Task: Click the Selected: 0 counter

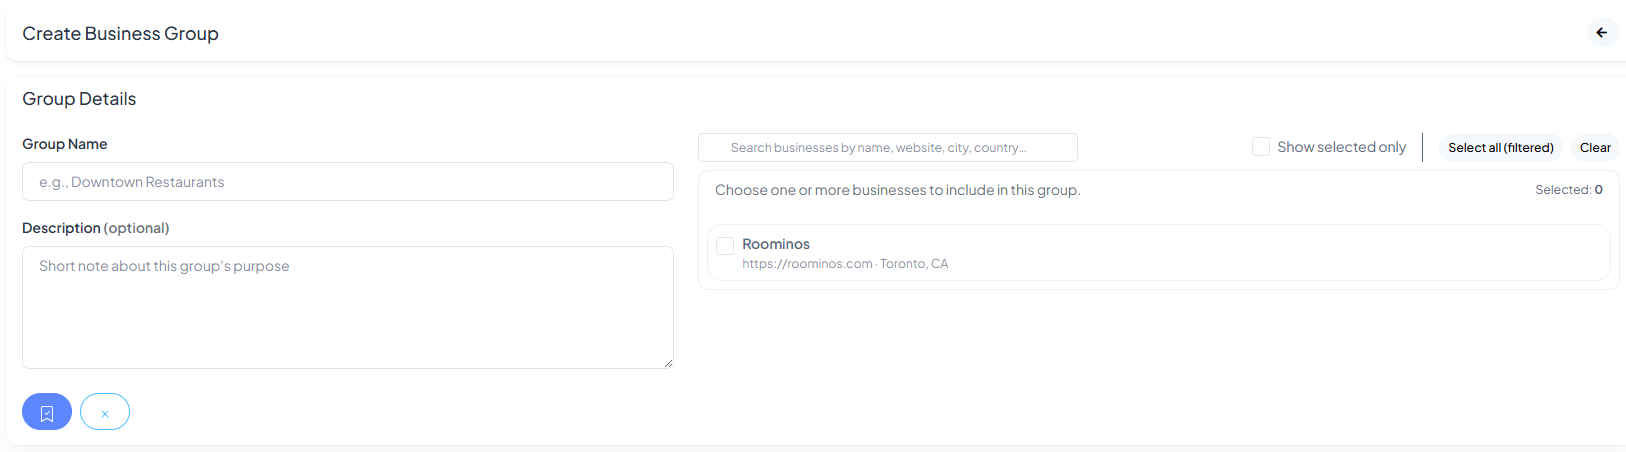Action: [1568, 190]
